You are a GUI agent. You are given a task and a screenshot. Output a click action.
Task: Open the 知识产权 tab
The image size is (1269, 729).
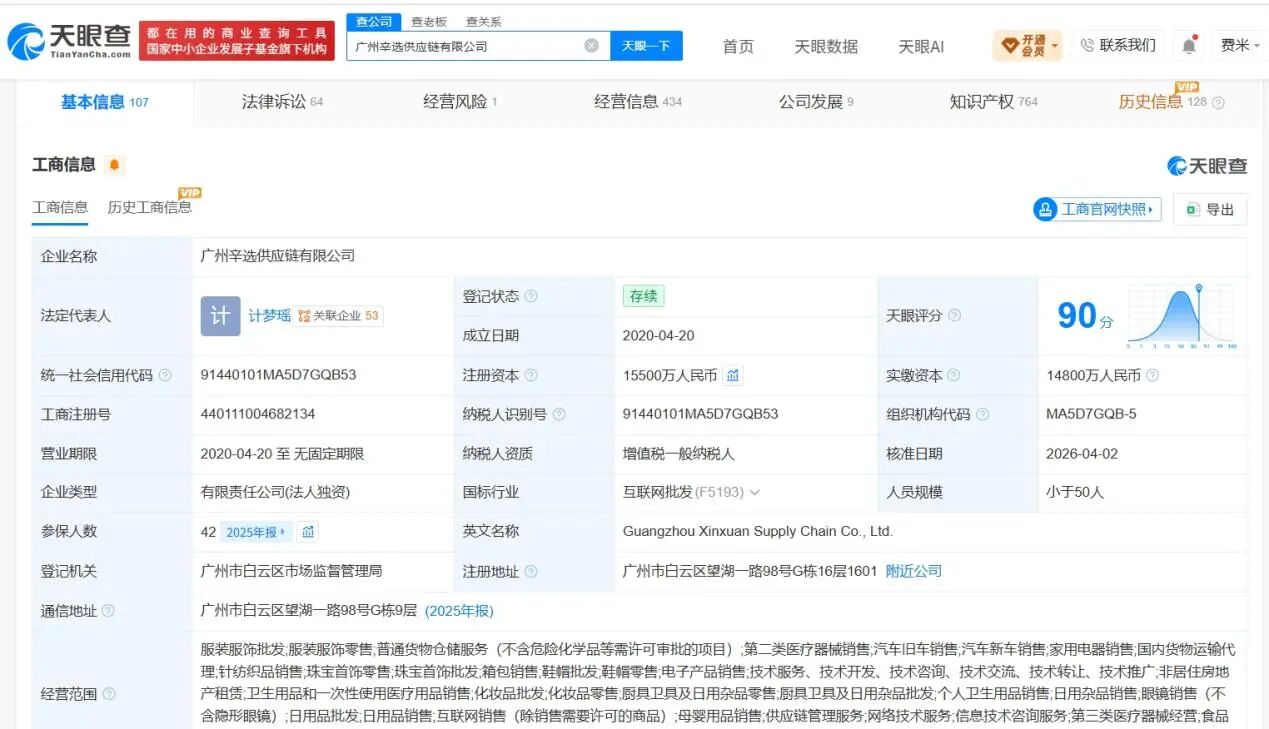click(x=994, y=102)
